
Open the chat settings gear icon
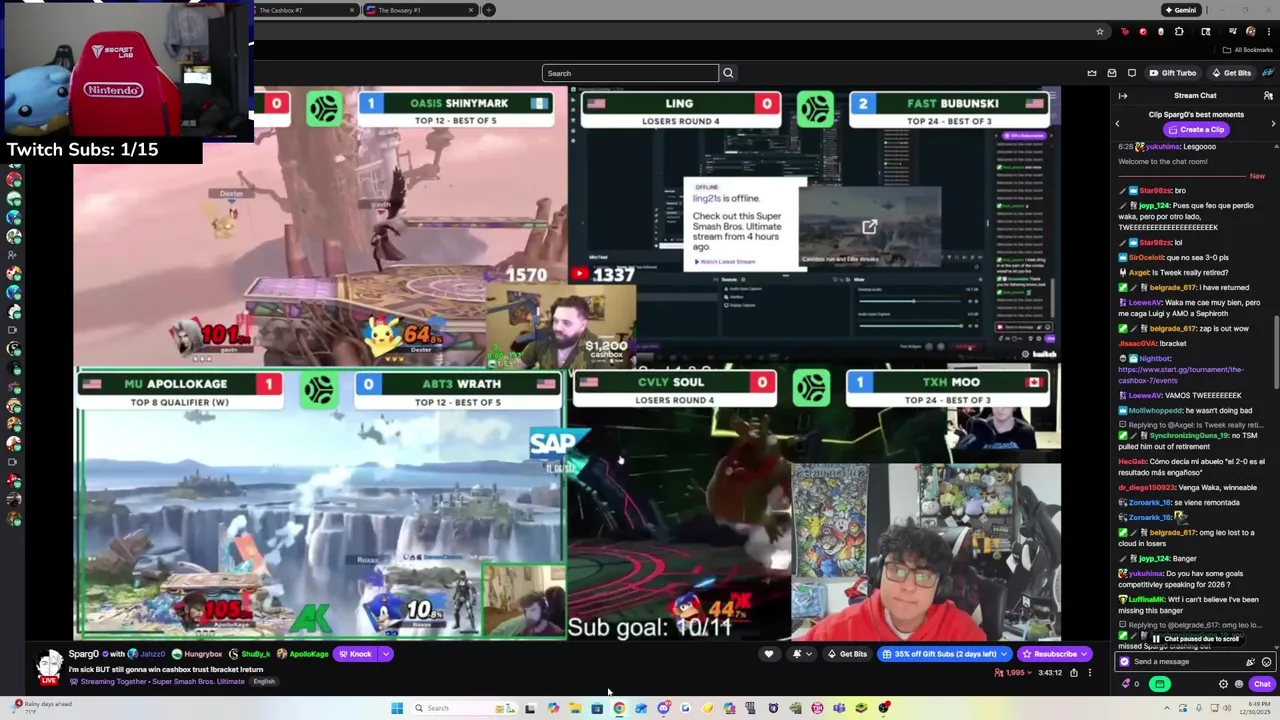click(1223, 684)
